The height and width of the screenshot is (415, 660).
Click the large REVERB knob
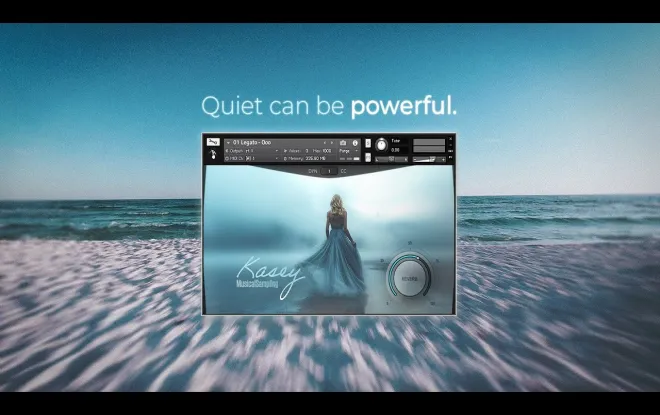click(409, 278)
